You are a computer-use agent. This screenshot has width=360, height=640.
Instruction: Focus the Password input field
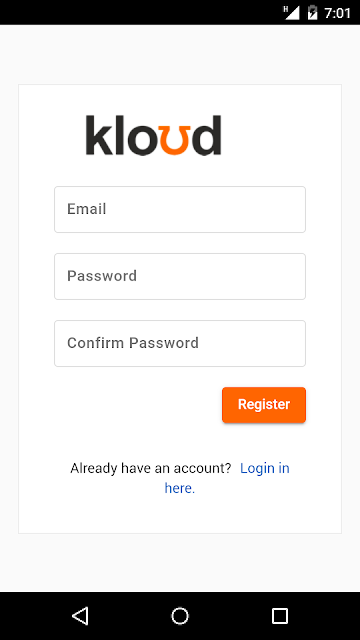pyautogui.click(x=180, y=276)
